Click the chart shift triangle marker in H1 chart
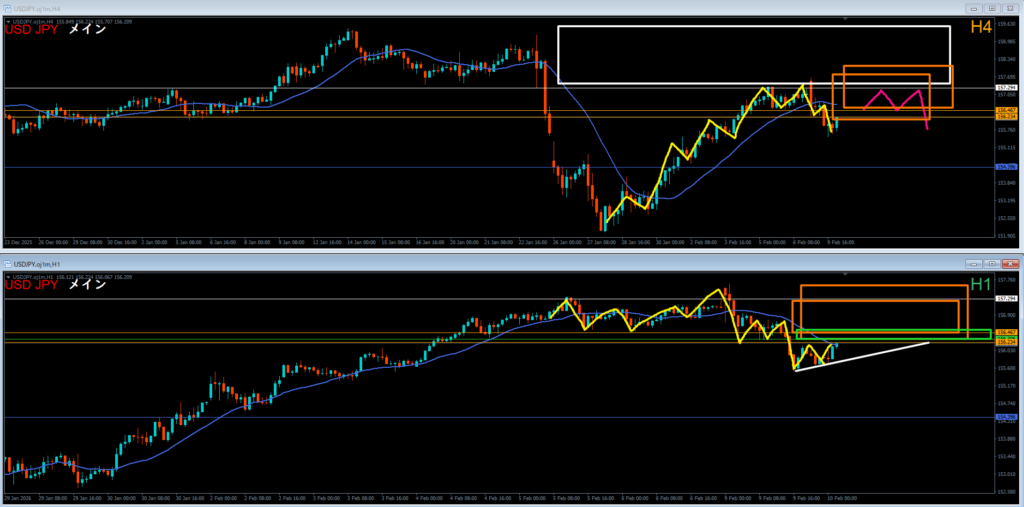 [x=846, y=275]
